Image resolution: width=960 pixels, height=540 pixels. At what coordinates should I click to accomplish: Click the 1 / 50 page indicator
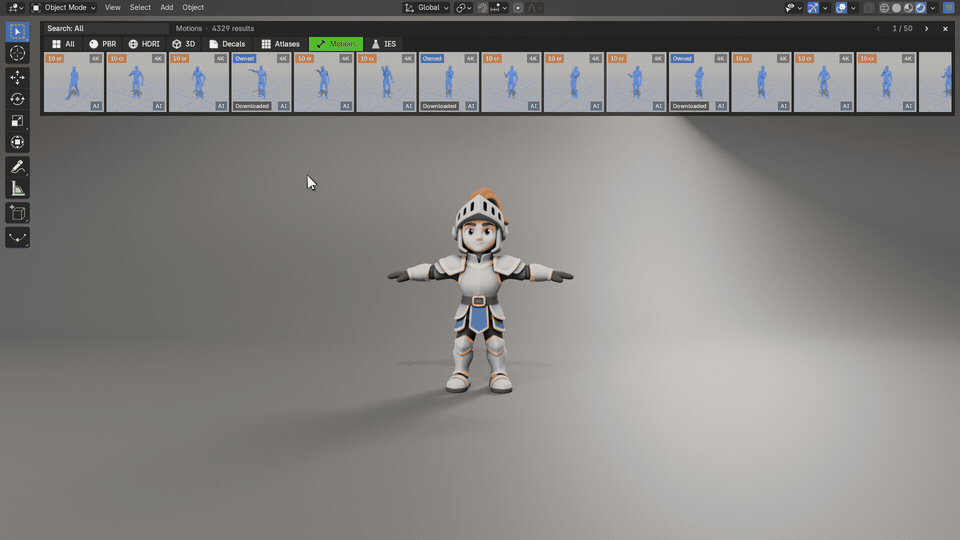pyautogui.click(x=902, y=28)
